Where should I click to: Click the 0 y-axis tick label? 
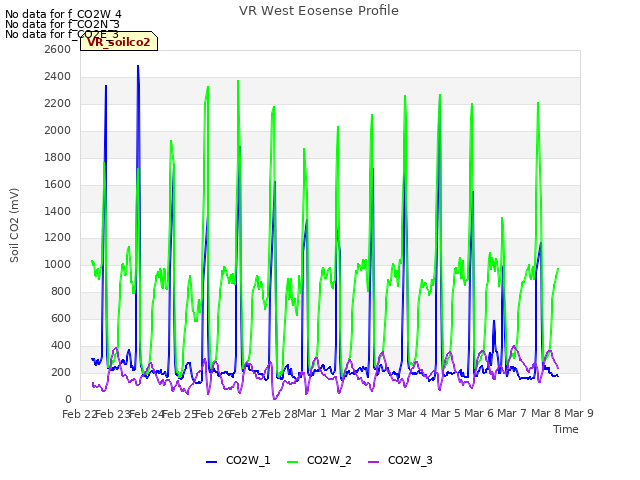68,399
